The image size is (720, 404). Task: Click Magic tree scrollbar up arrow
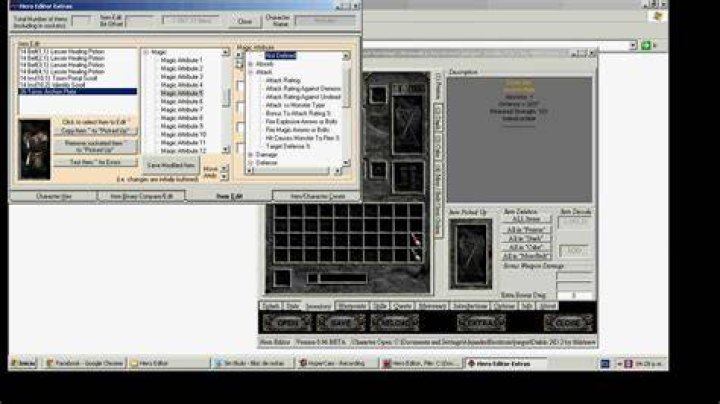coord(225,52)
